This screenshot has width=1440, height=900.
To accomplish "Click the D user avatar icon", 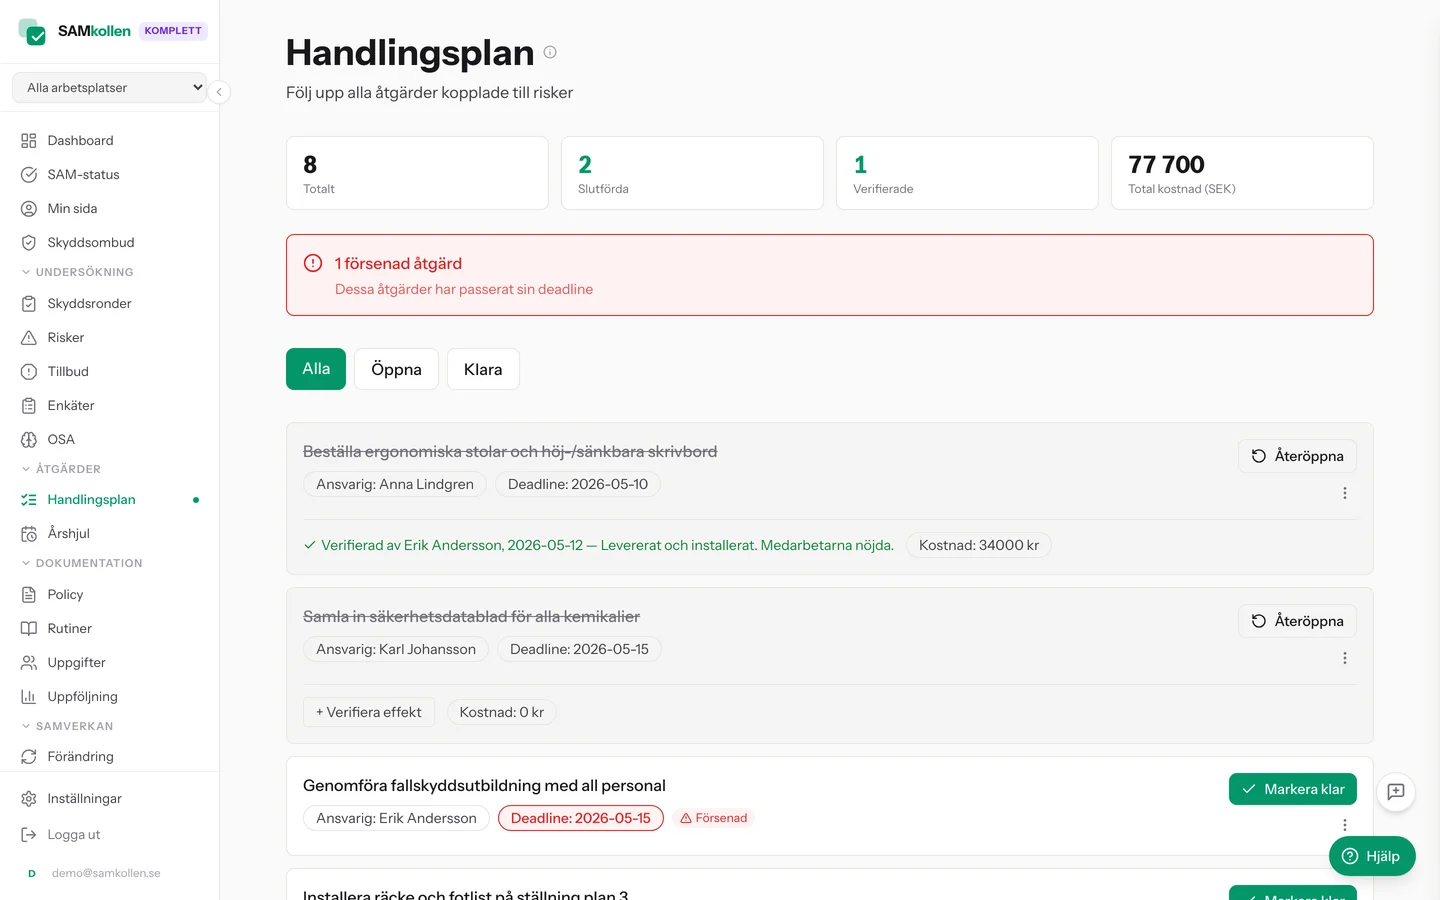I will (x=32, y=874).
